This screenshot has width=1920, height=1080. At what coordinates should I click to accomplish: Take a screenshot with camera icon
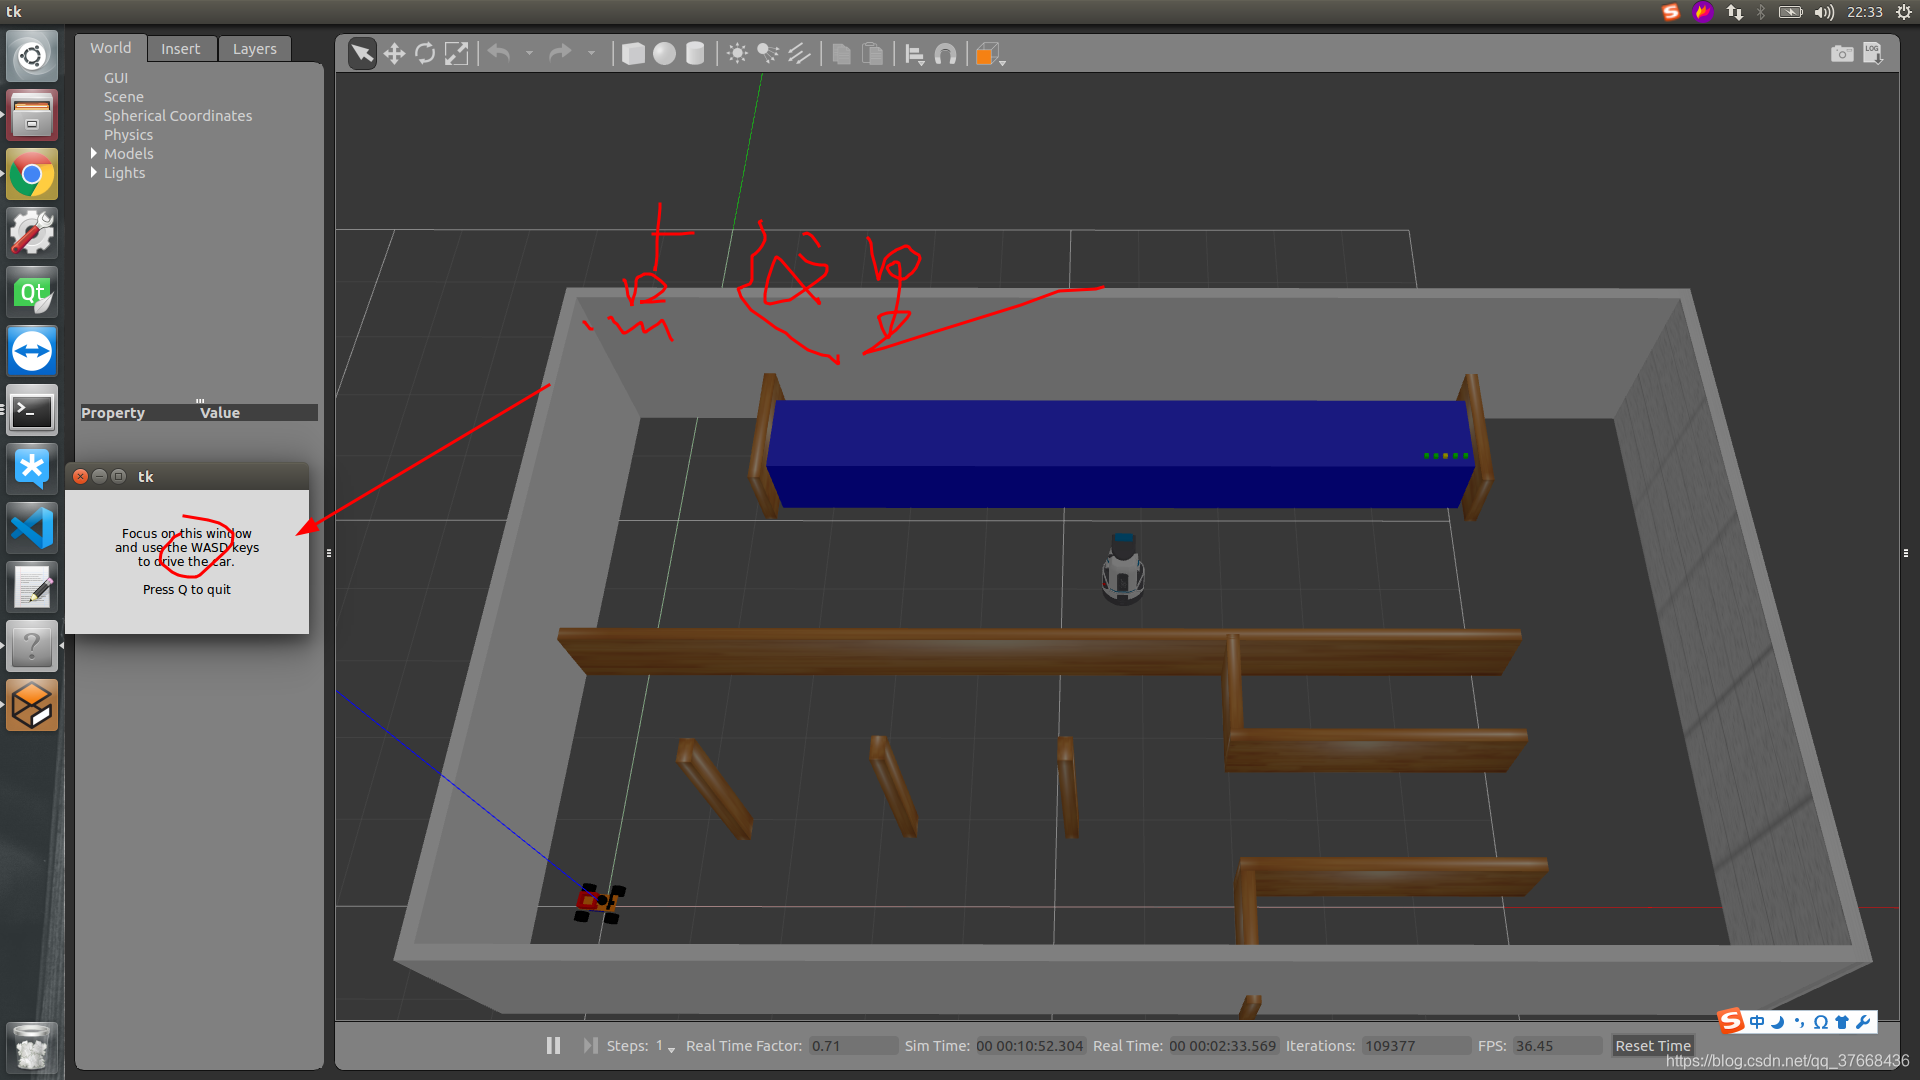pyautogui.click(x=1841, y=54)
